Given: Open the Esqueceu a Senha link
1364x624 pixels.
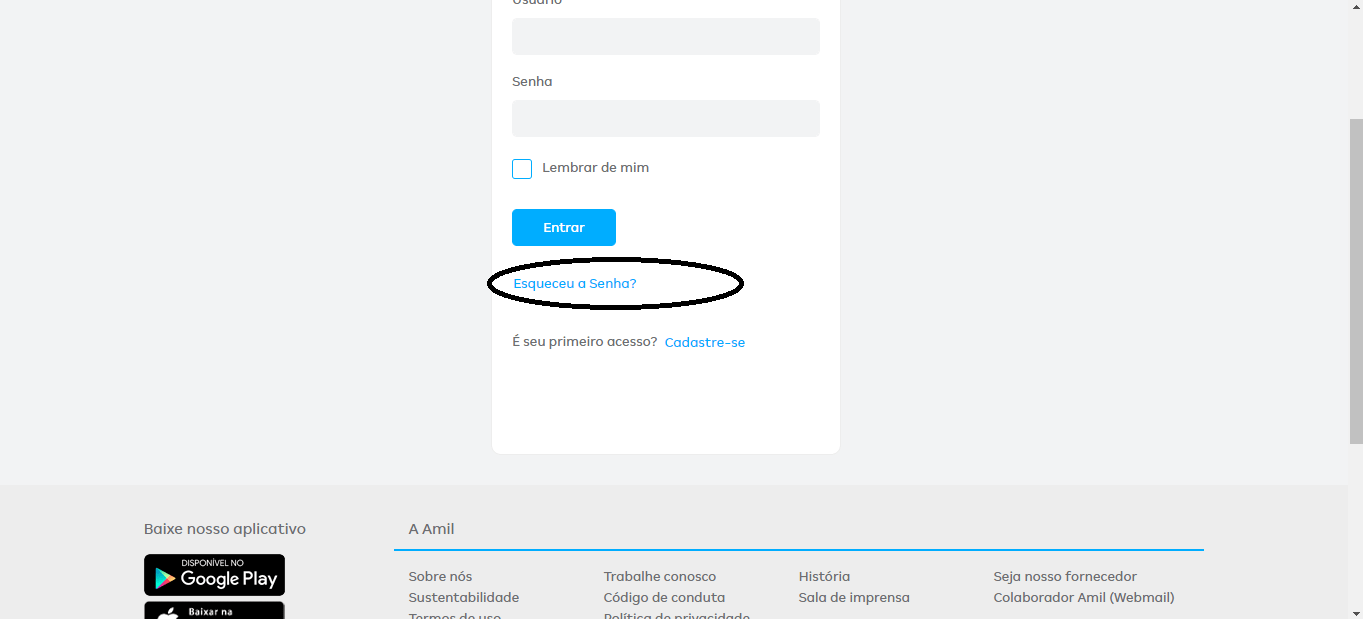Looking at the screenshot, I should (575, 284).
